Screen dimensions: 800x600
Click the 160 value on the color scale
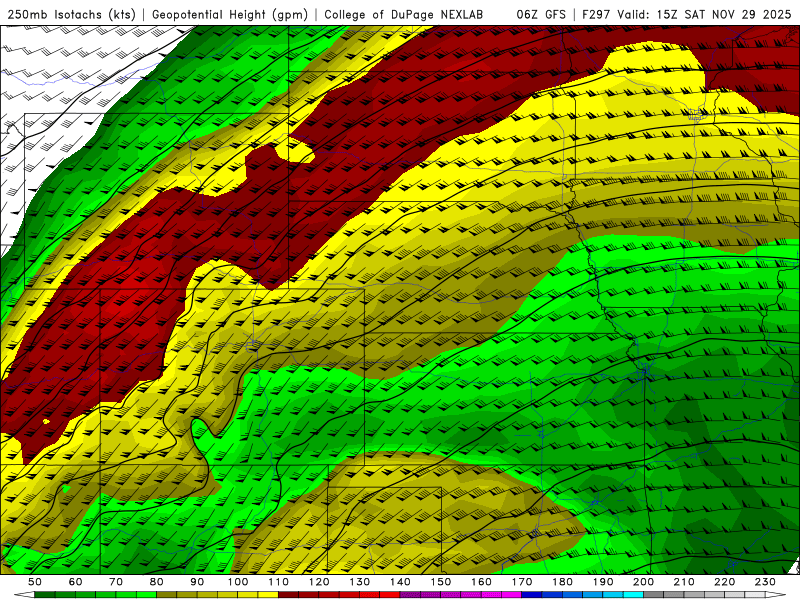481,582
